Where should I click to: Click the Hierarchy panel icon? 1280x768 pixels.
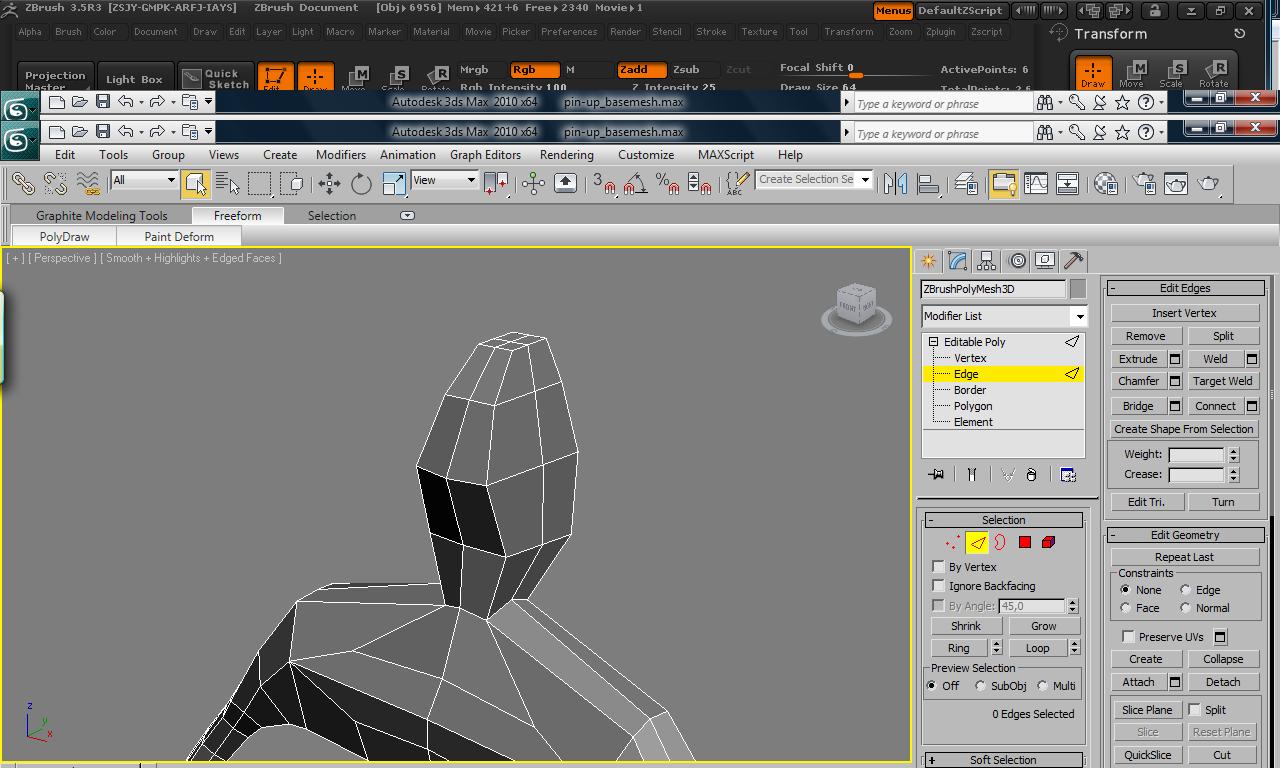pos(986,261)
